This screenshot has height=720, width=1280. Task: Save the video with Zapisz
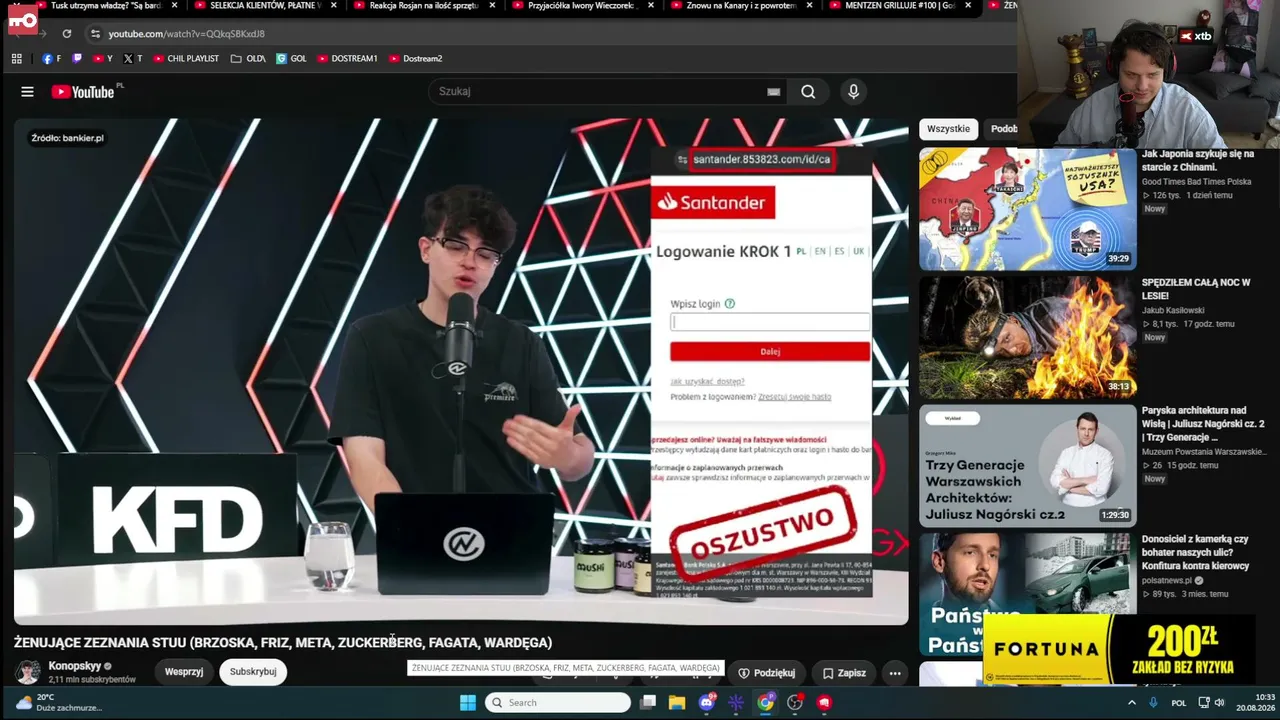point(844,673)
